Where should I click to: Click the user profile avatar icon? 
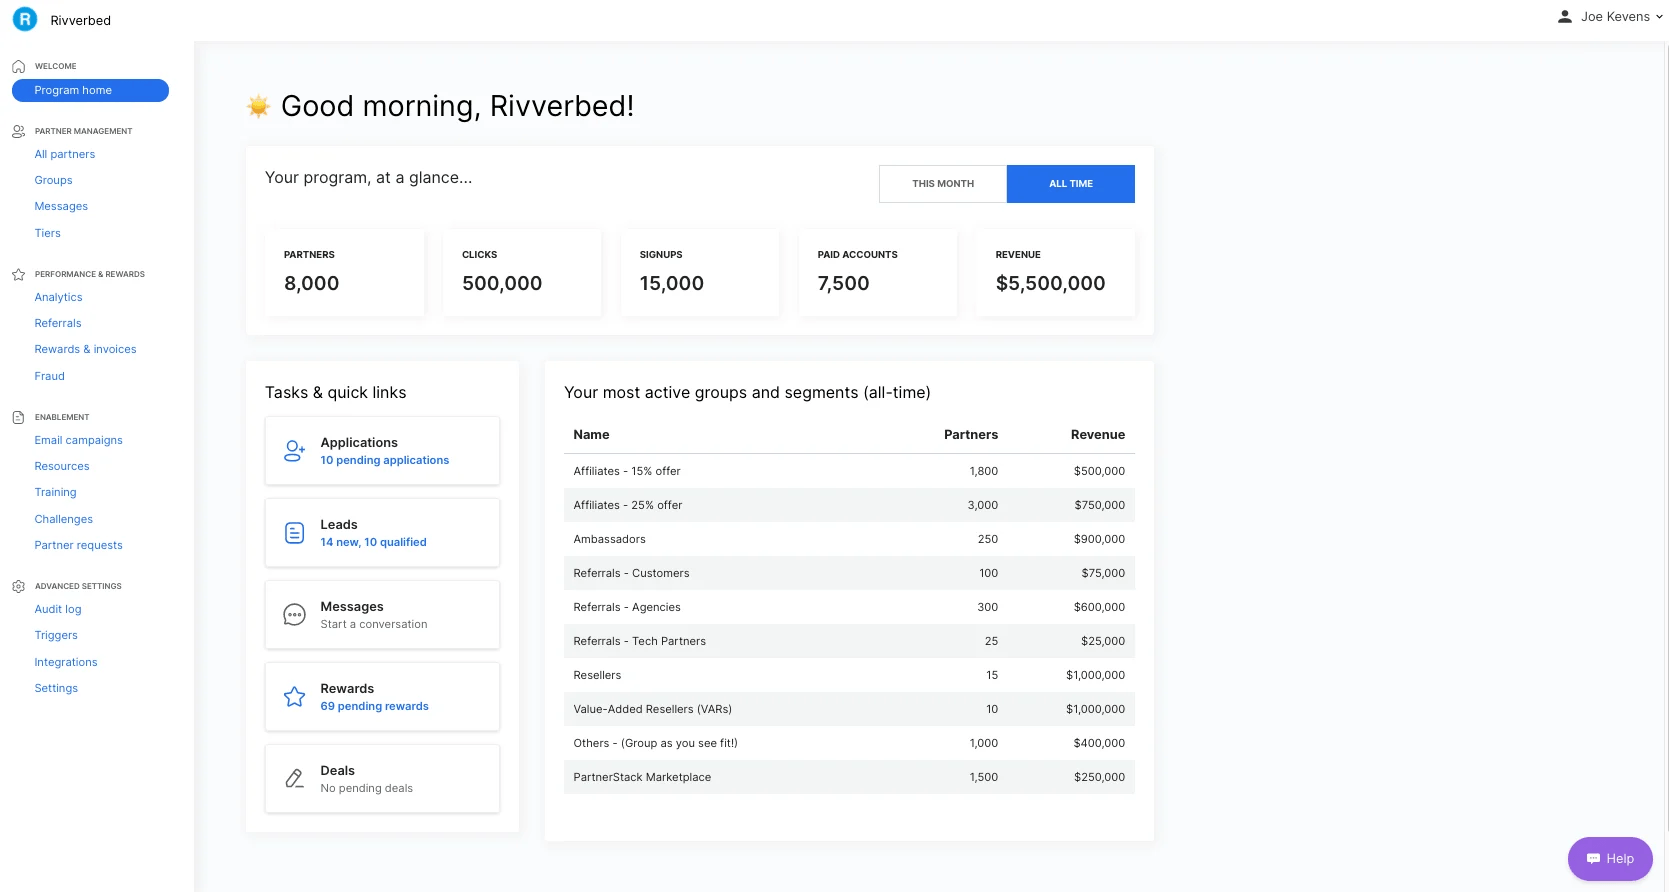(x=1565, y=17)
